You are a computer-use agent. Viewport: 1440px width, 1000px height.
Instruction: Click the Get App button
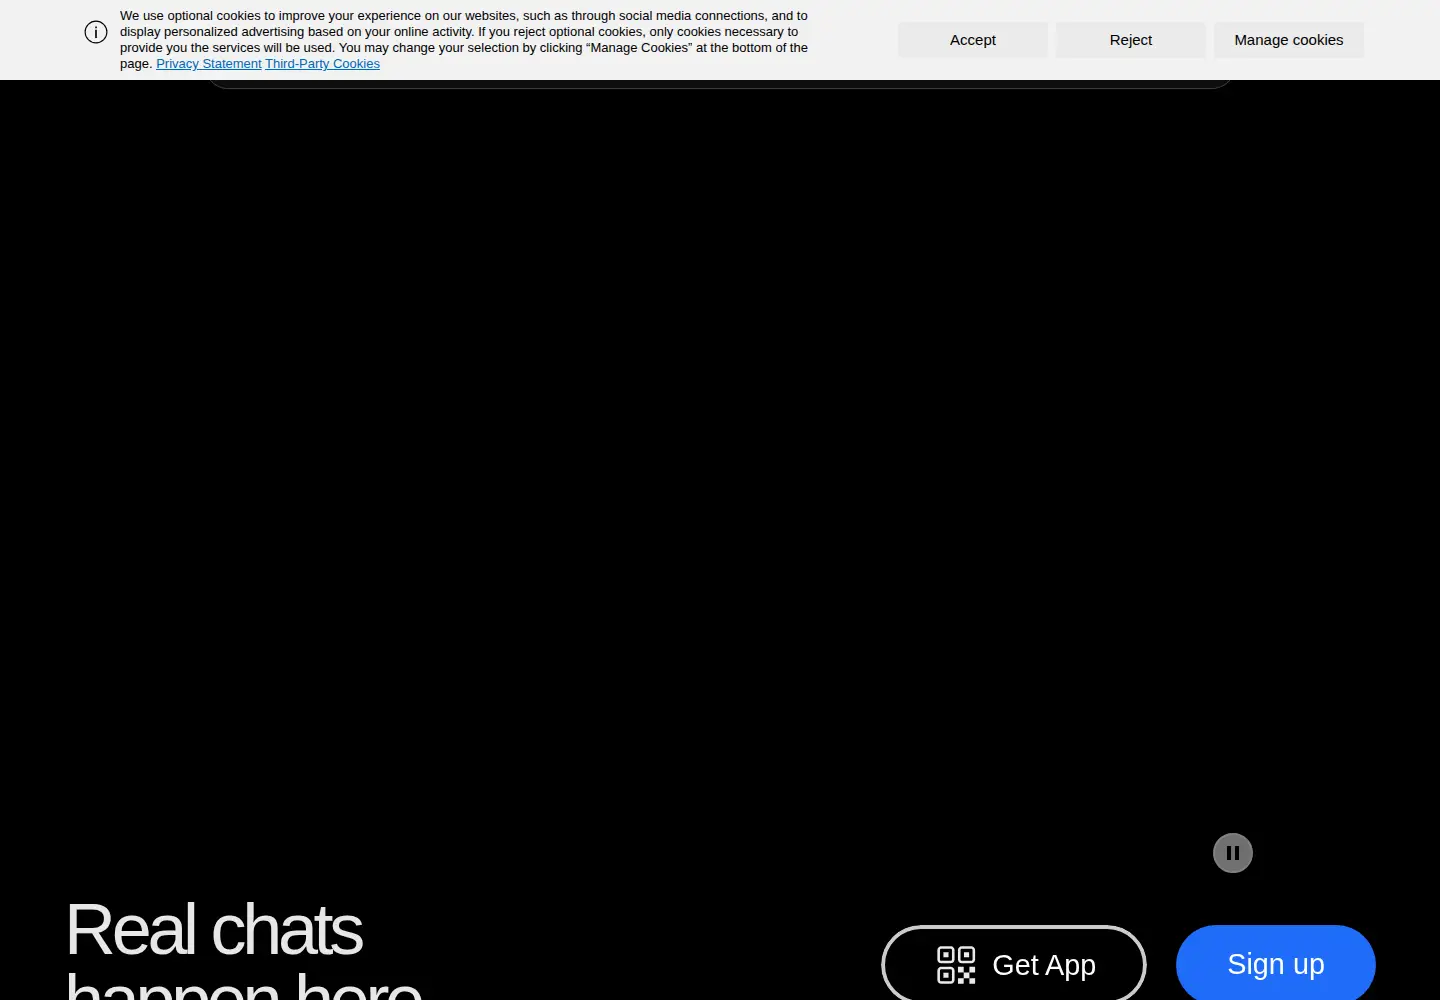coord(1013,964)
